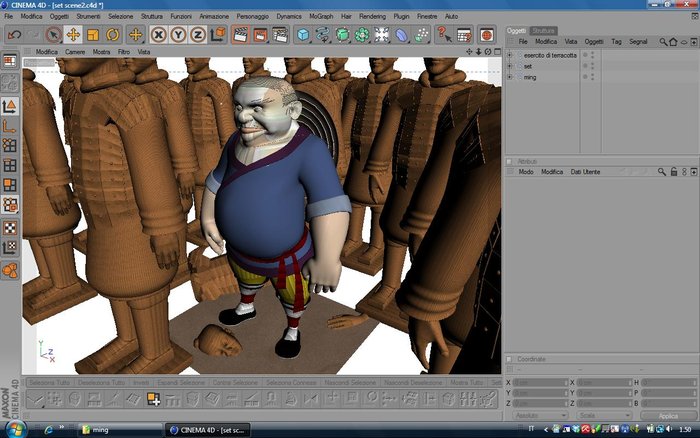This screenshot has height=438, width=700.
Task: Click the X position input field
Action: [540, 383]
